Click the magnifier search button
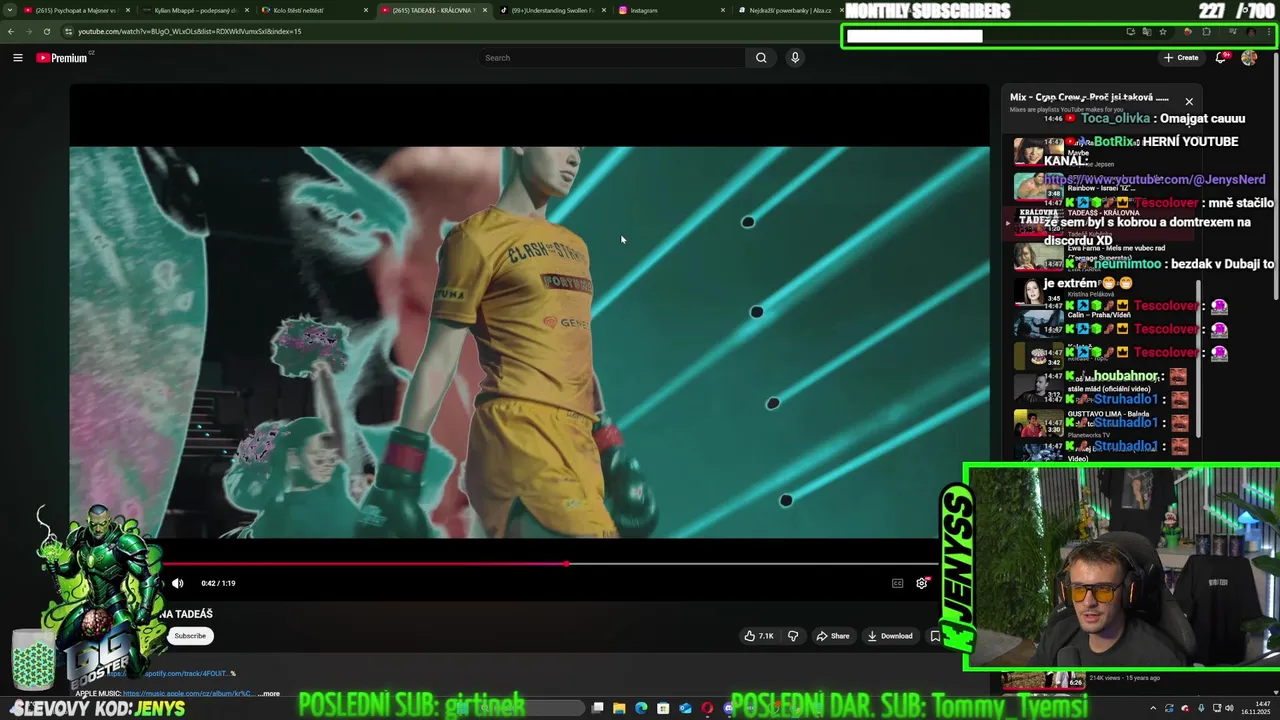Viewport: 1280px width, 720px height. [x=761, y=58]
